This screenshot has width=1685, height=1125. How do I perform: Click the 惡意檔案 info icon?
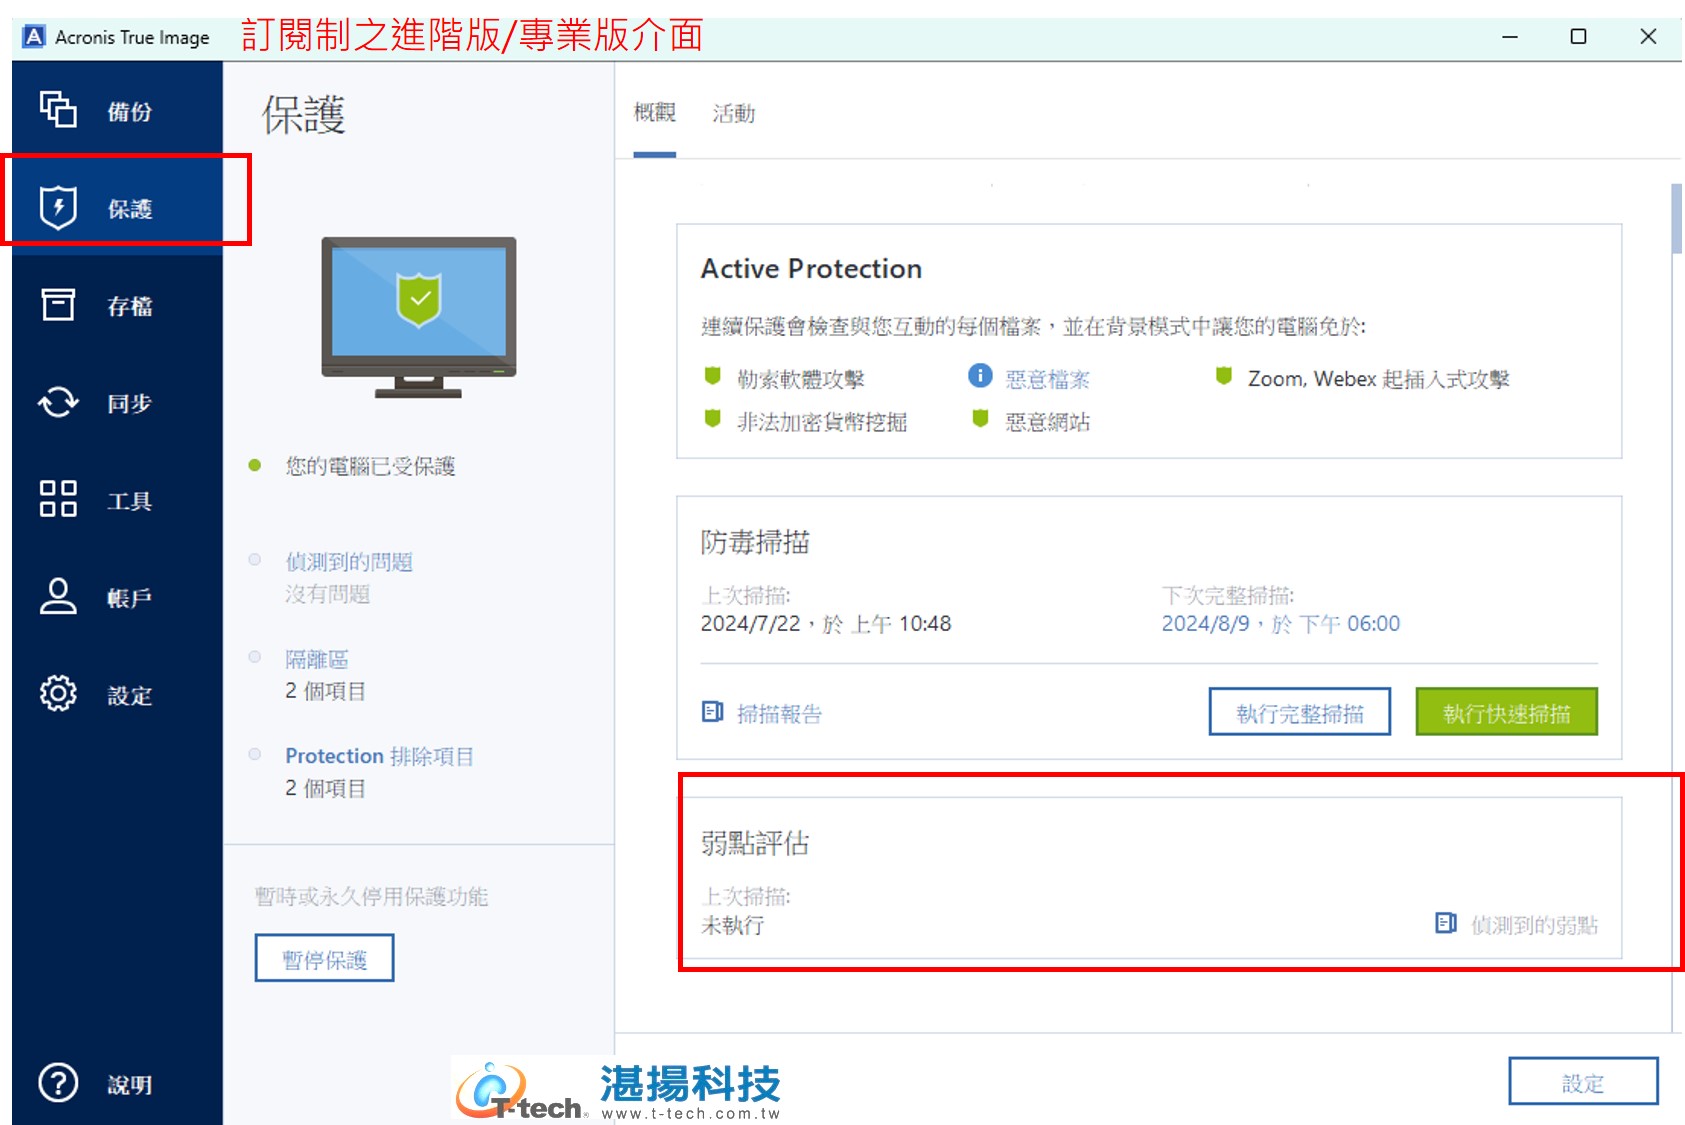[980, 376]
